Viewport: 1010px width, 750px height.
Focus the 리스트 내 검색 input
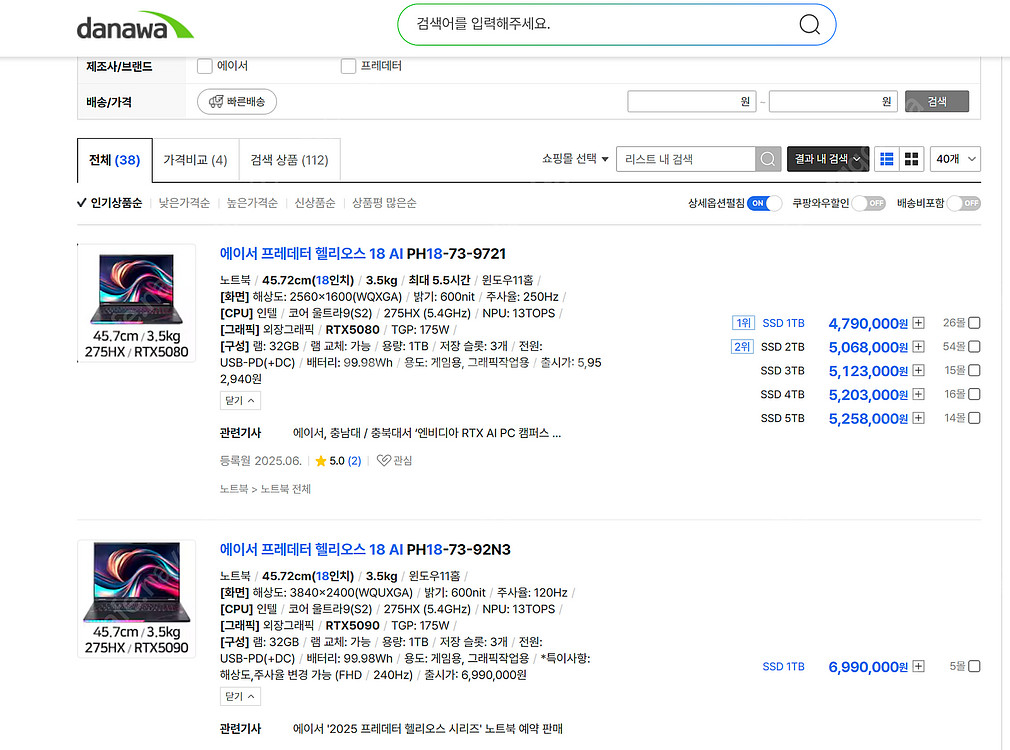(685, 159)
